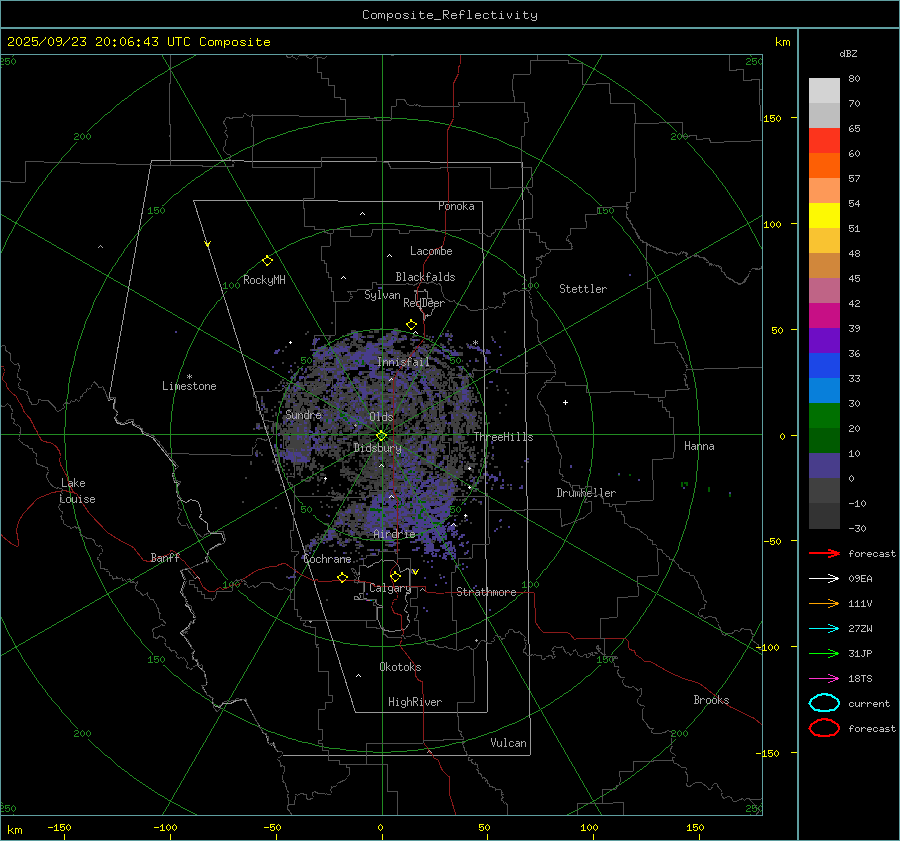Click the green 31JP arrow legend icon
The width and height of the screenshot is (900, 841).
[823, 653]
